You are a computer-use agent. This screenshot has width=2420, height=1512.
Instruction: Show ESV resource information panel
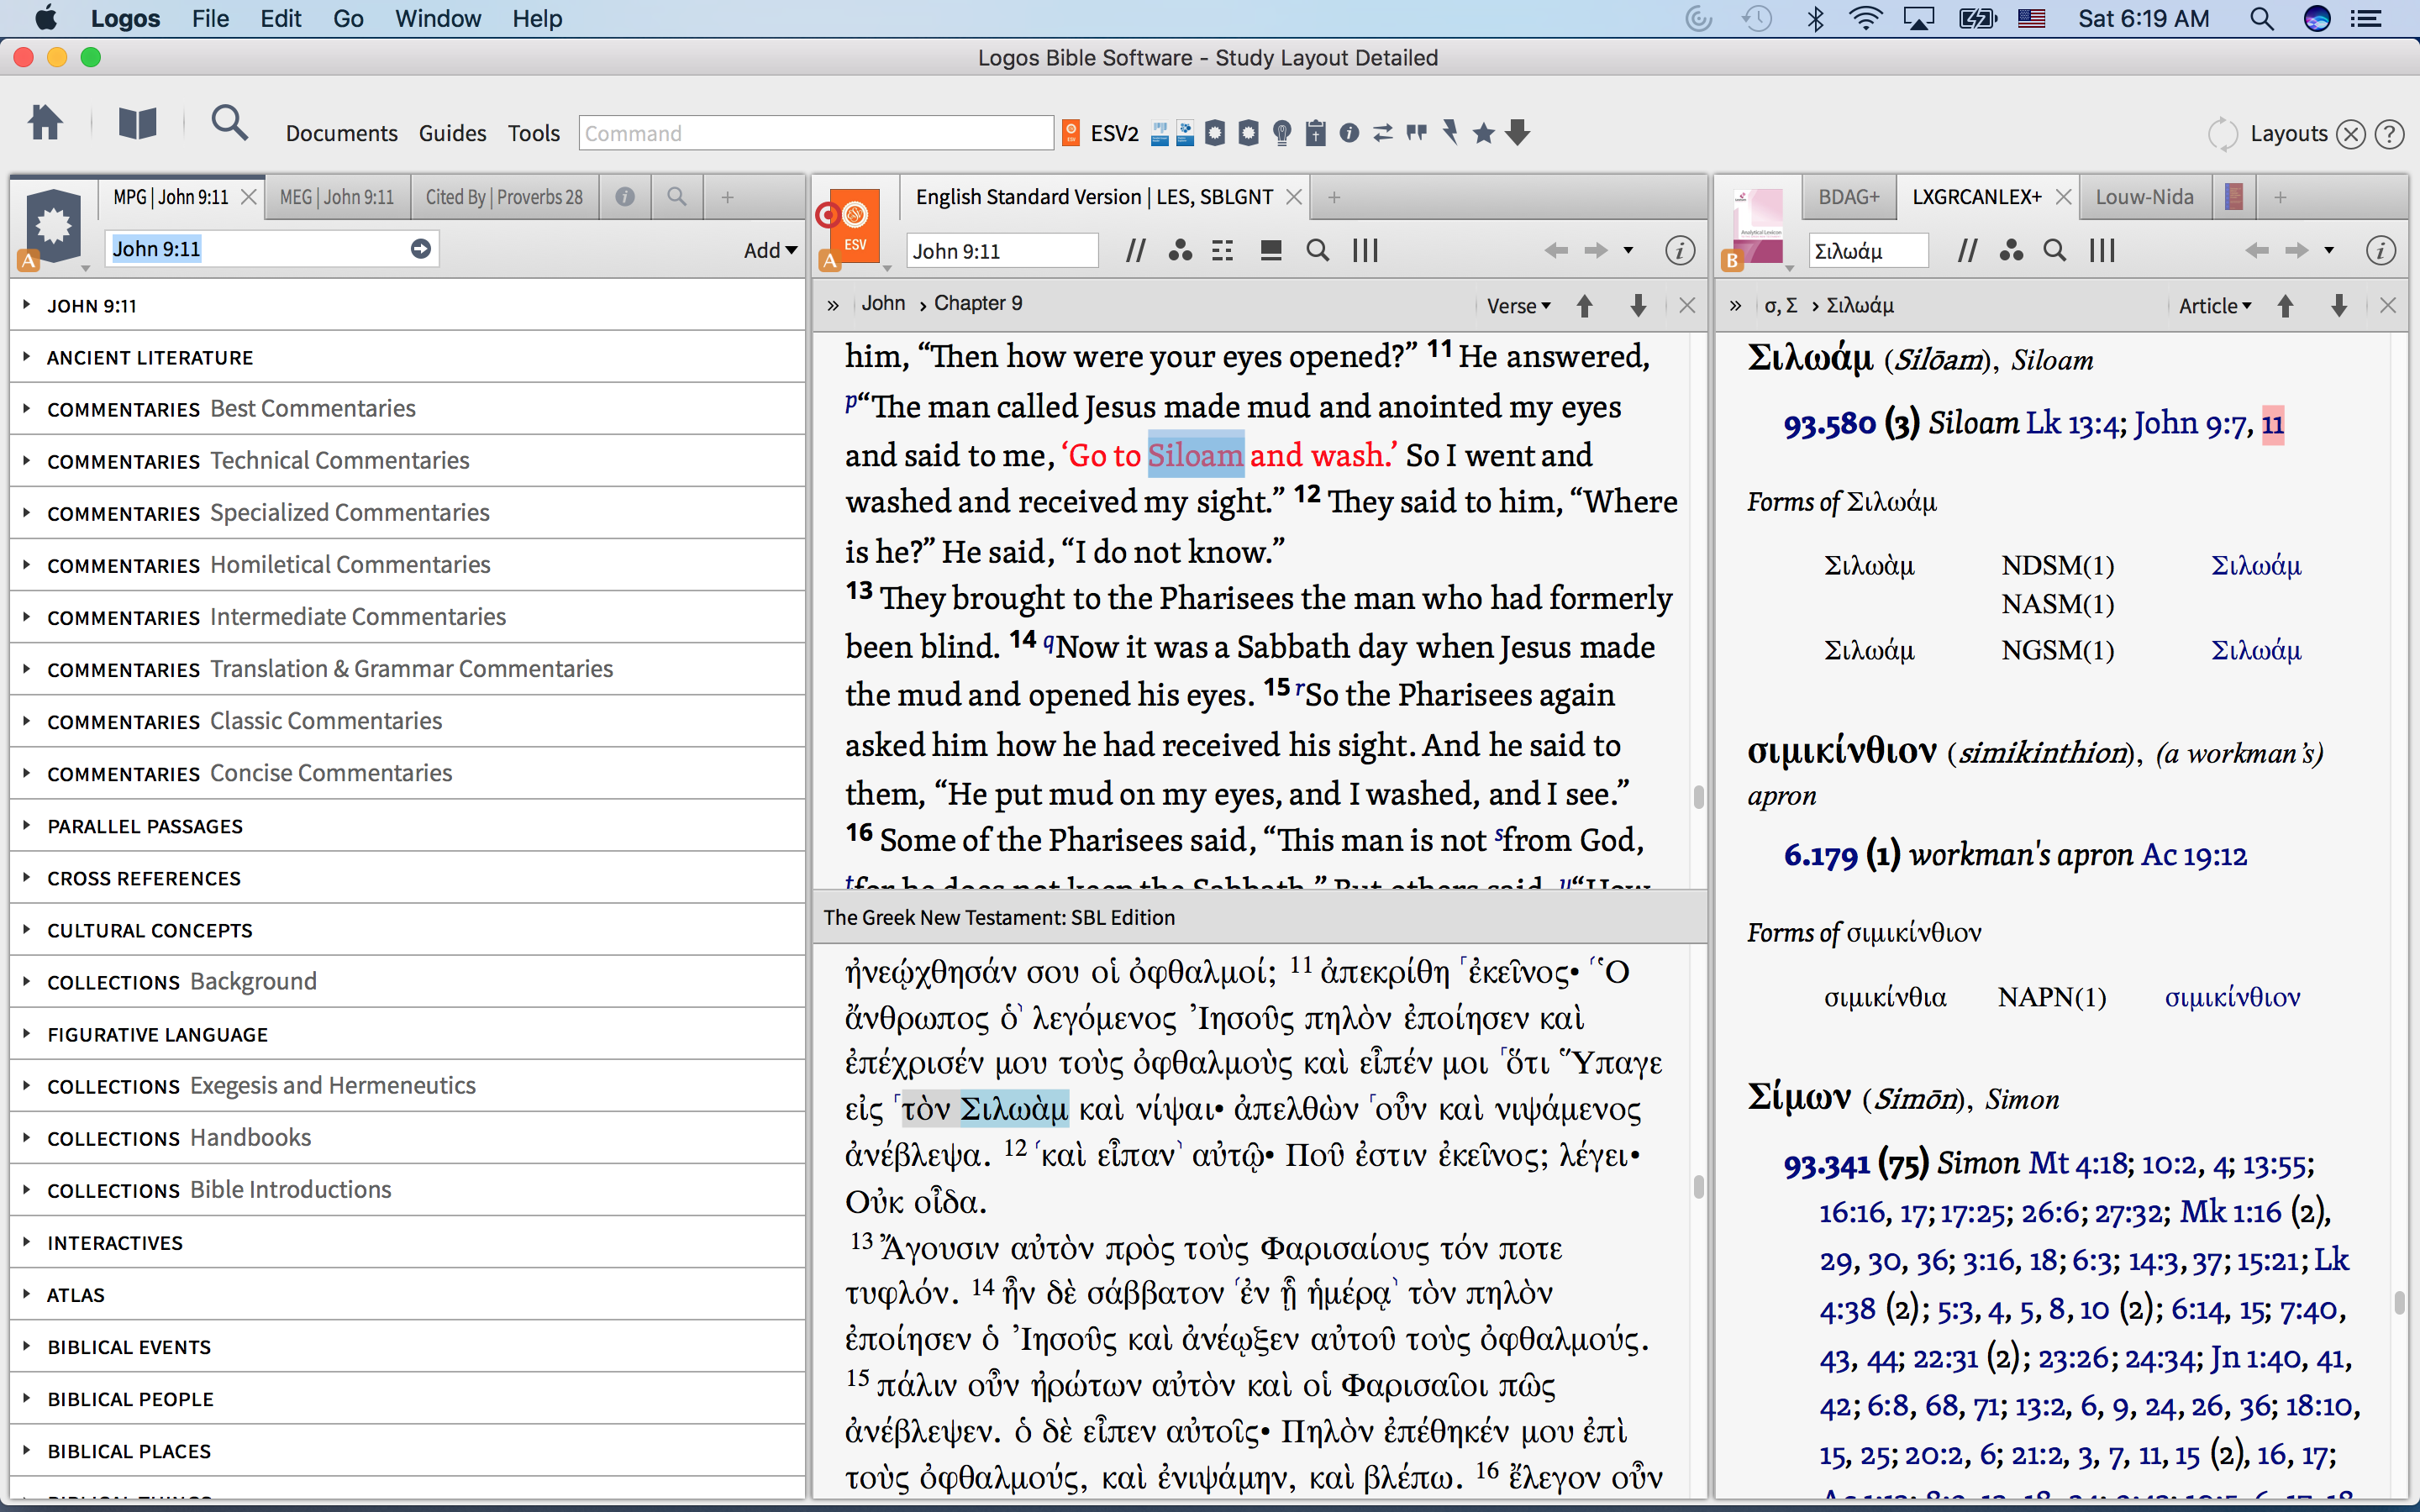coord(1680,250)
